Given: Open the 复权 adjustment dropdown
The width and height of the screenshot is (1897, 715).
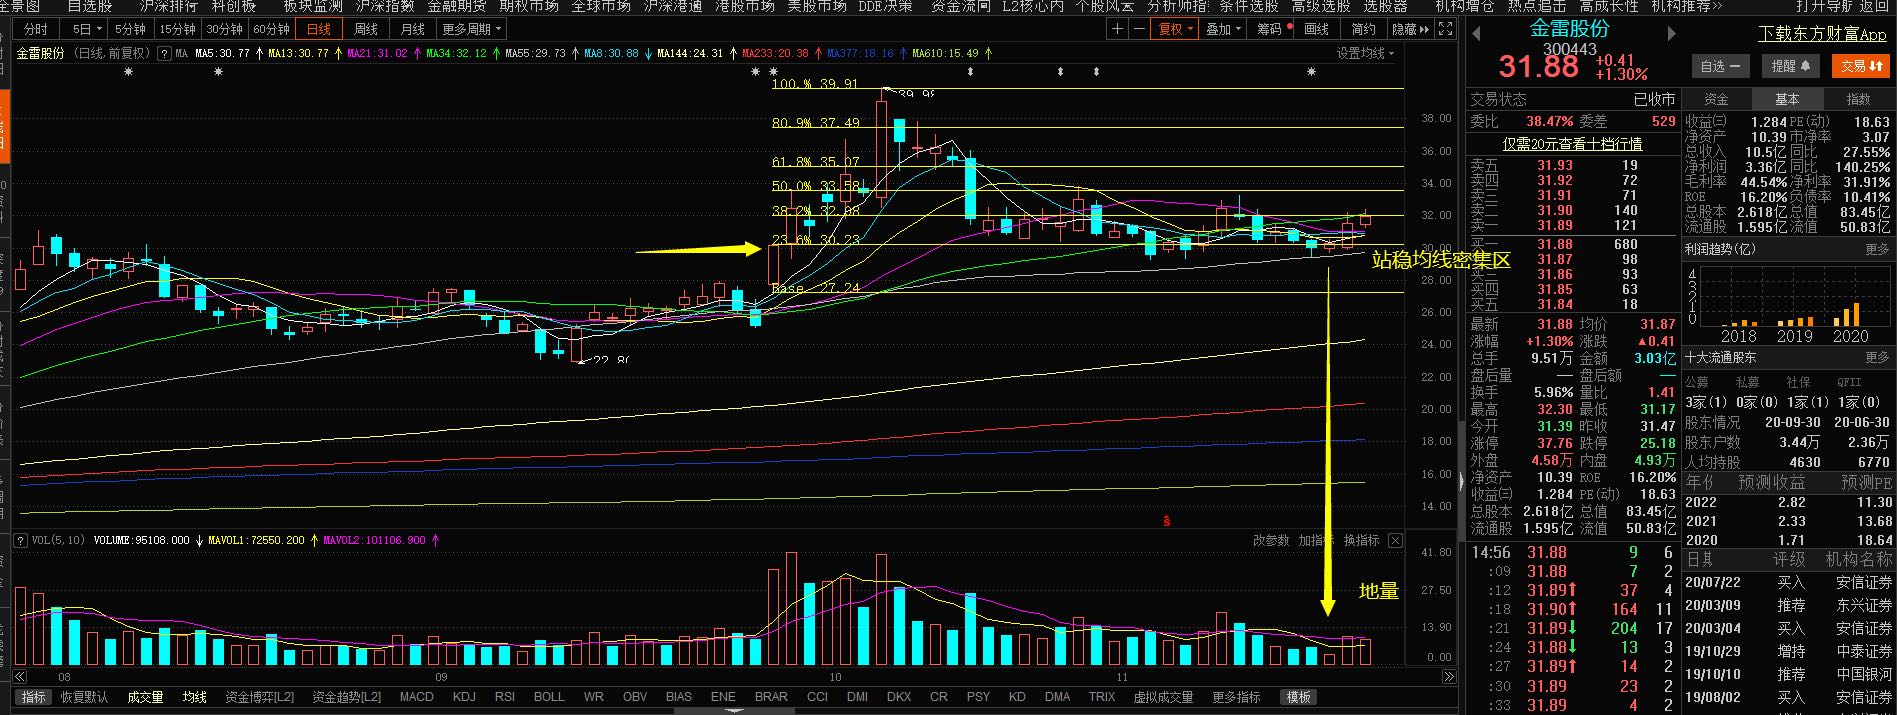Looking at the screenshot, I should (1176, 29).
